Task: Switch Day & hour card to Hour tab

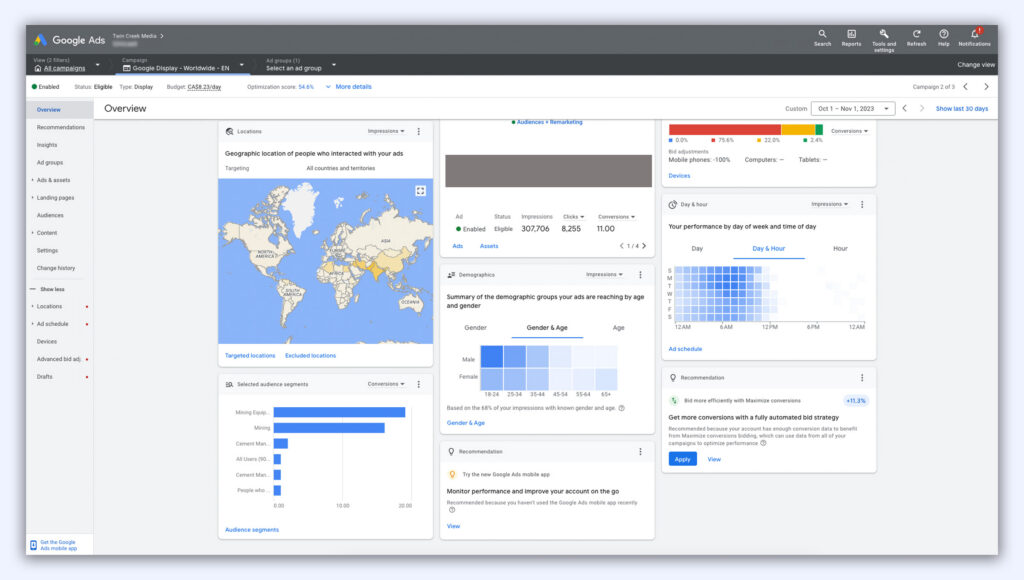Action: click(840, 249)
